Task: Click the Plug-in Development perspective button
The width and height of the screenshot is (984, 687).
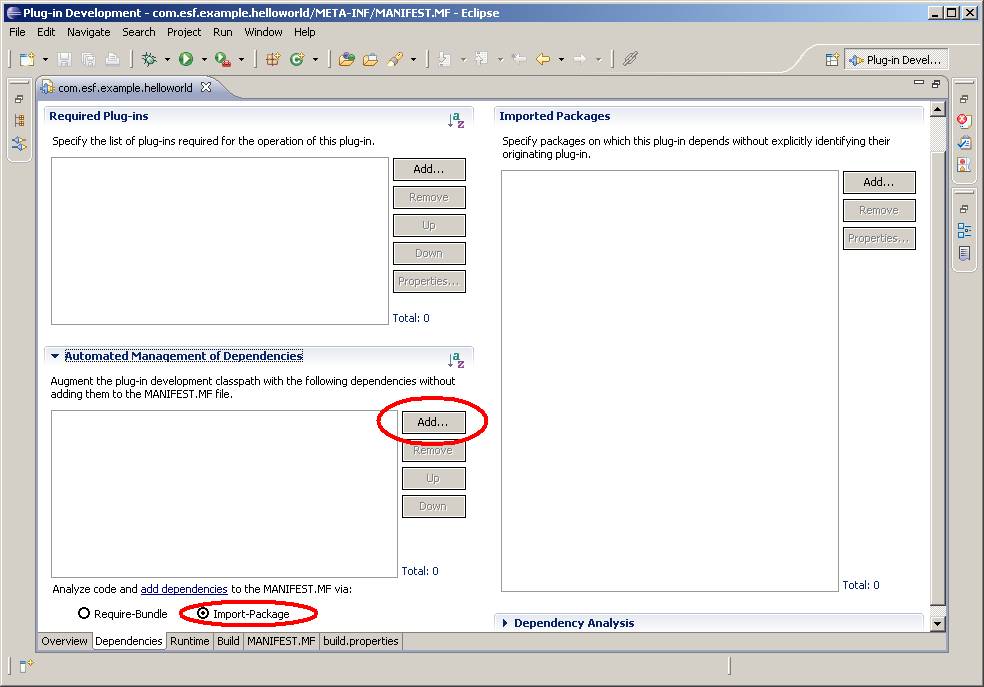Action: pyautogui.click(x=896, y=60)
